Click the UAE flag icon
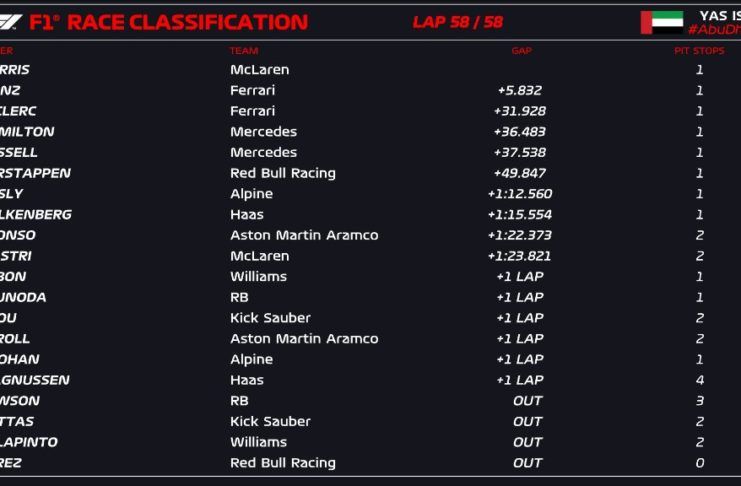741x486 pixels. tap(661, 22)
